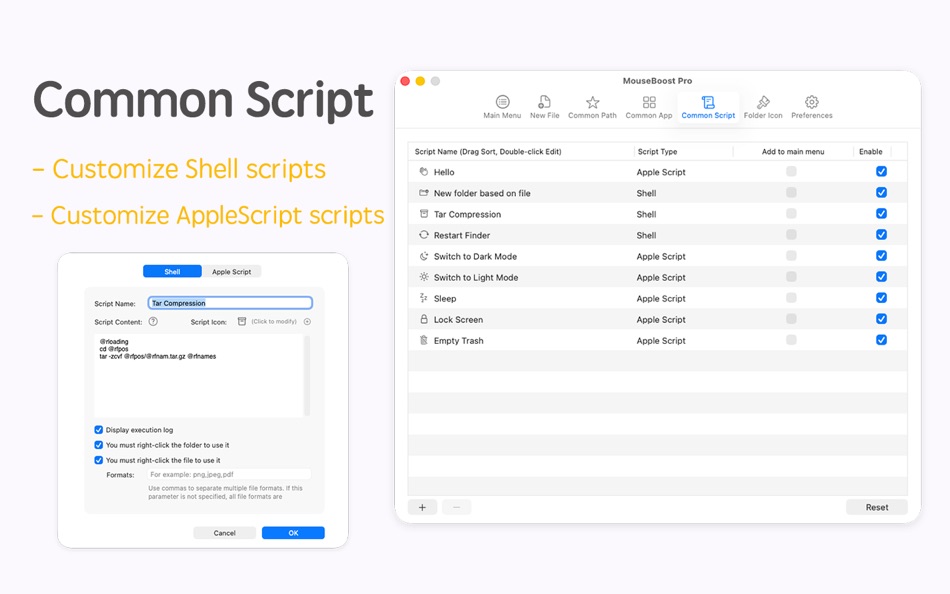Toggle must right-click the file checkbox

coord(98,460)
